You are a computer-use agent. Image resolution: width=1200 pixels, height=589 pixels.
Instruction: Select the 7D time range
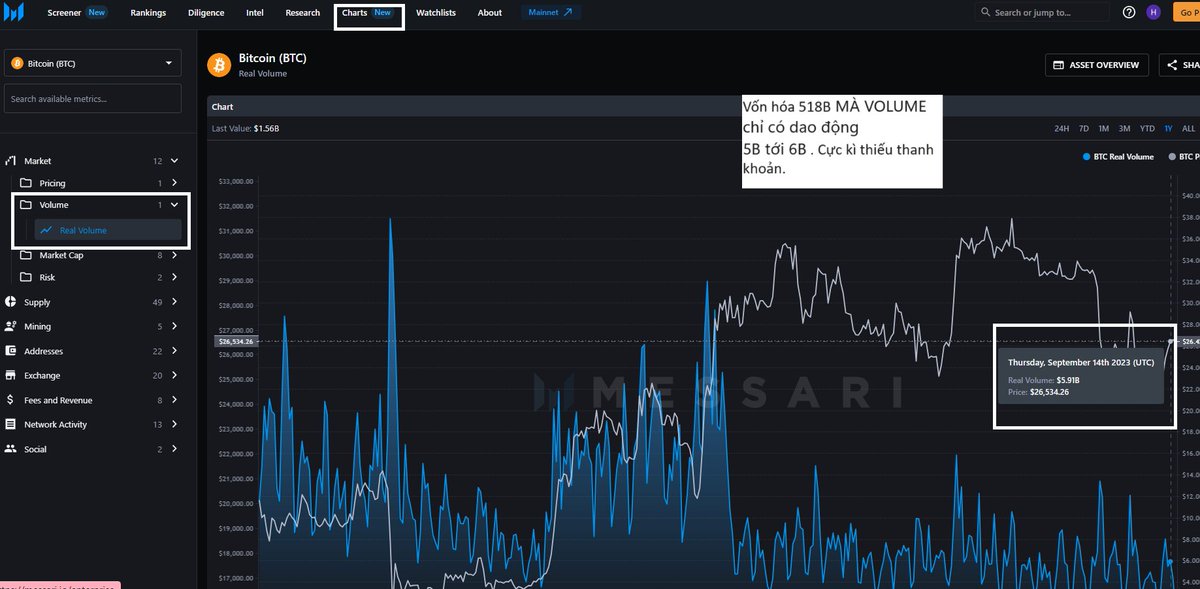pos(1084,128)
